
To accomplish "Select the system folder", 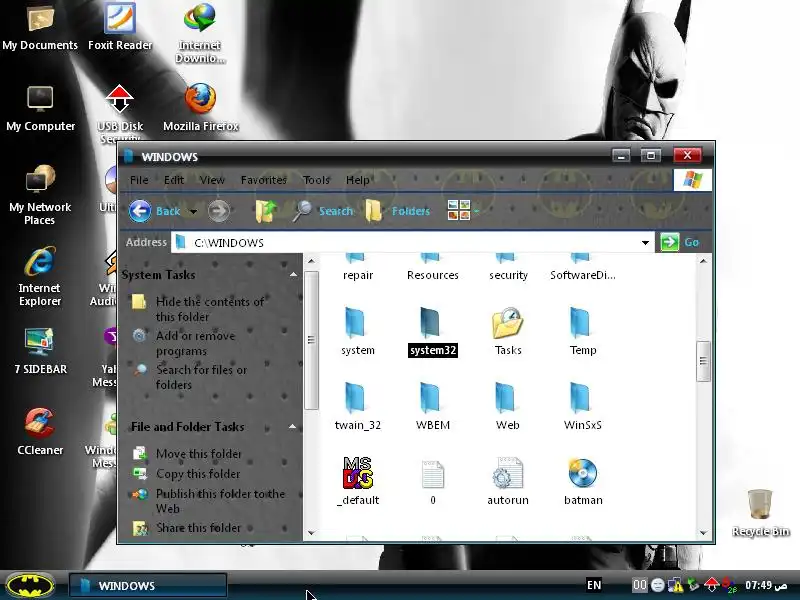I will click(358, 331).
